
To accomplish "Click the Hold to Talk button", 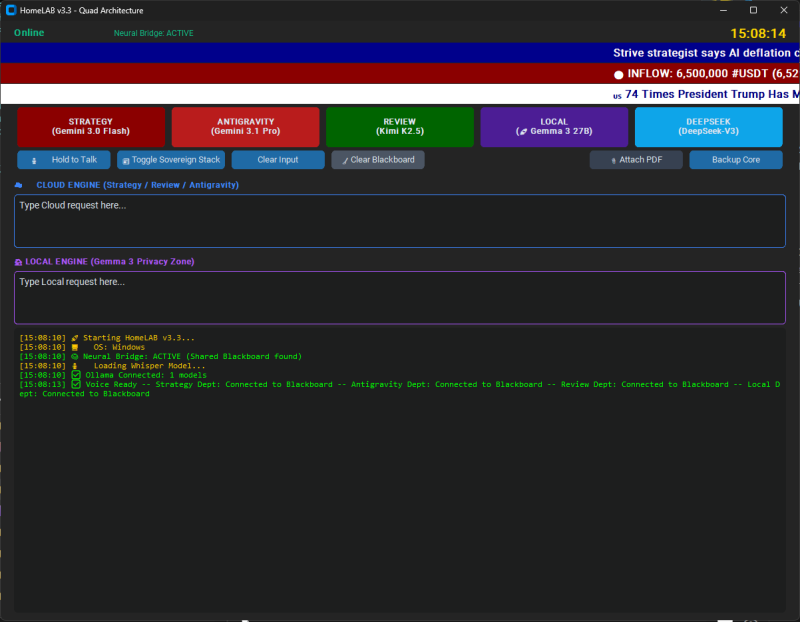I will pos(64,160).
